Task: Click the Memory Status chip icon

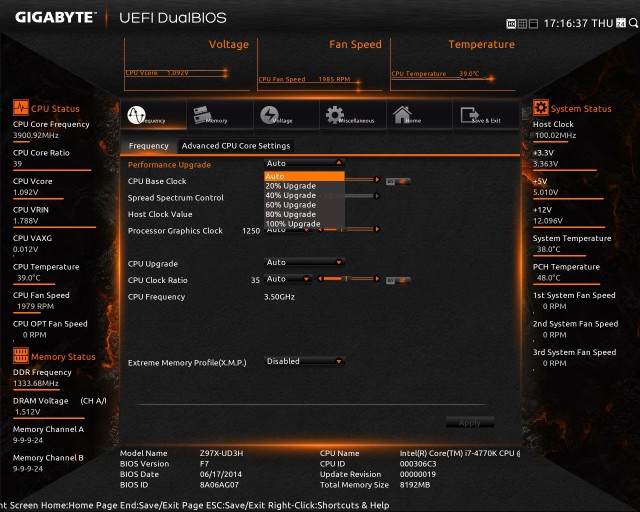Action: [20, 356]
